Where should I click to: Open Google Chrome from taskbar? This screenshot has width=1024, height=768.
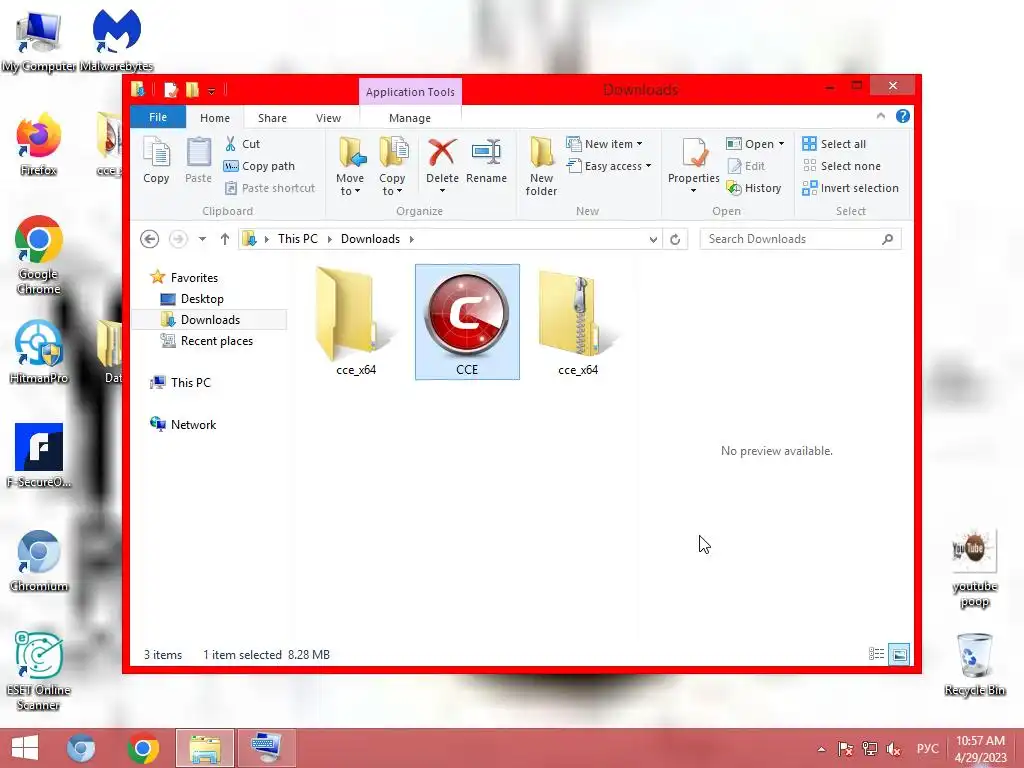coord(143,748)
